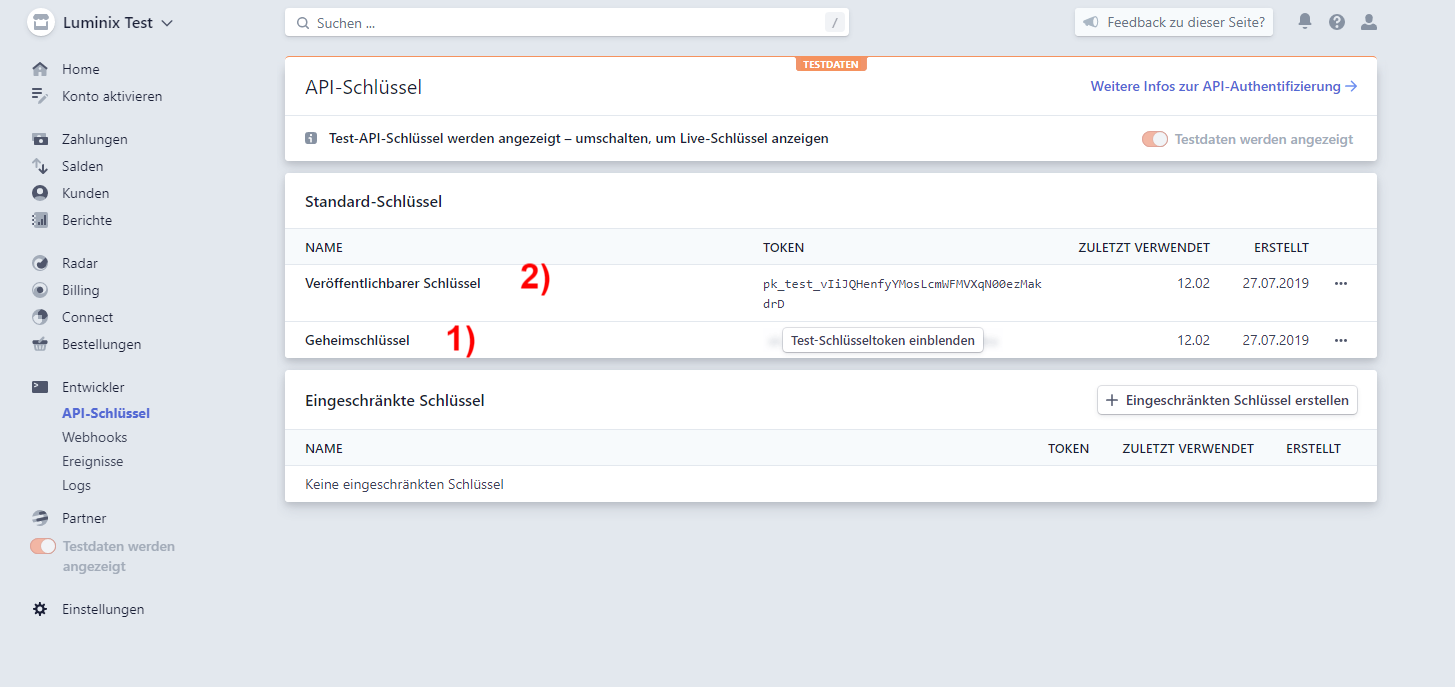Open Ereignisse in the sidebar

click(x=92, y=461)
